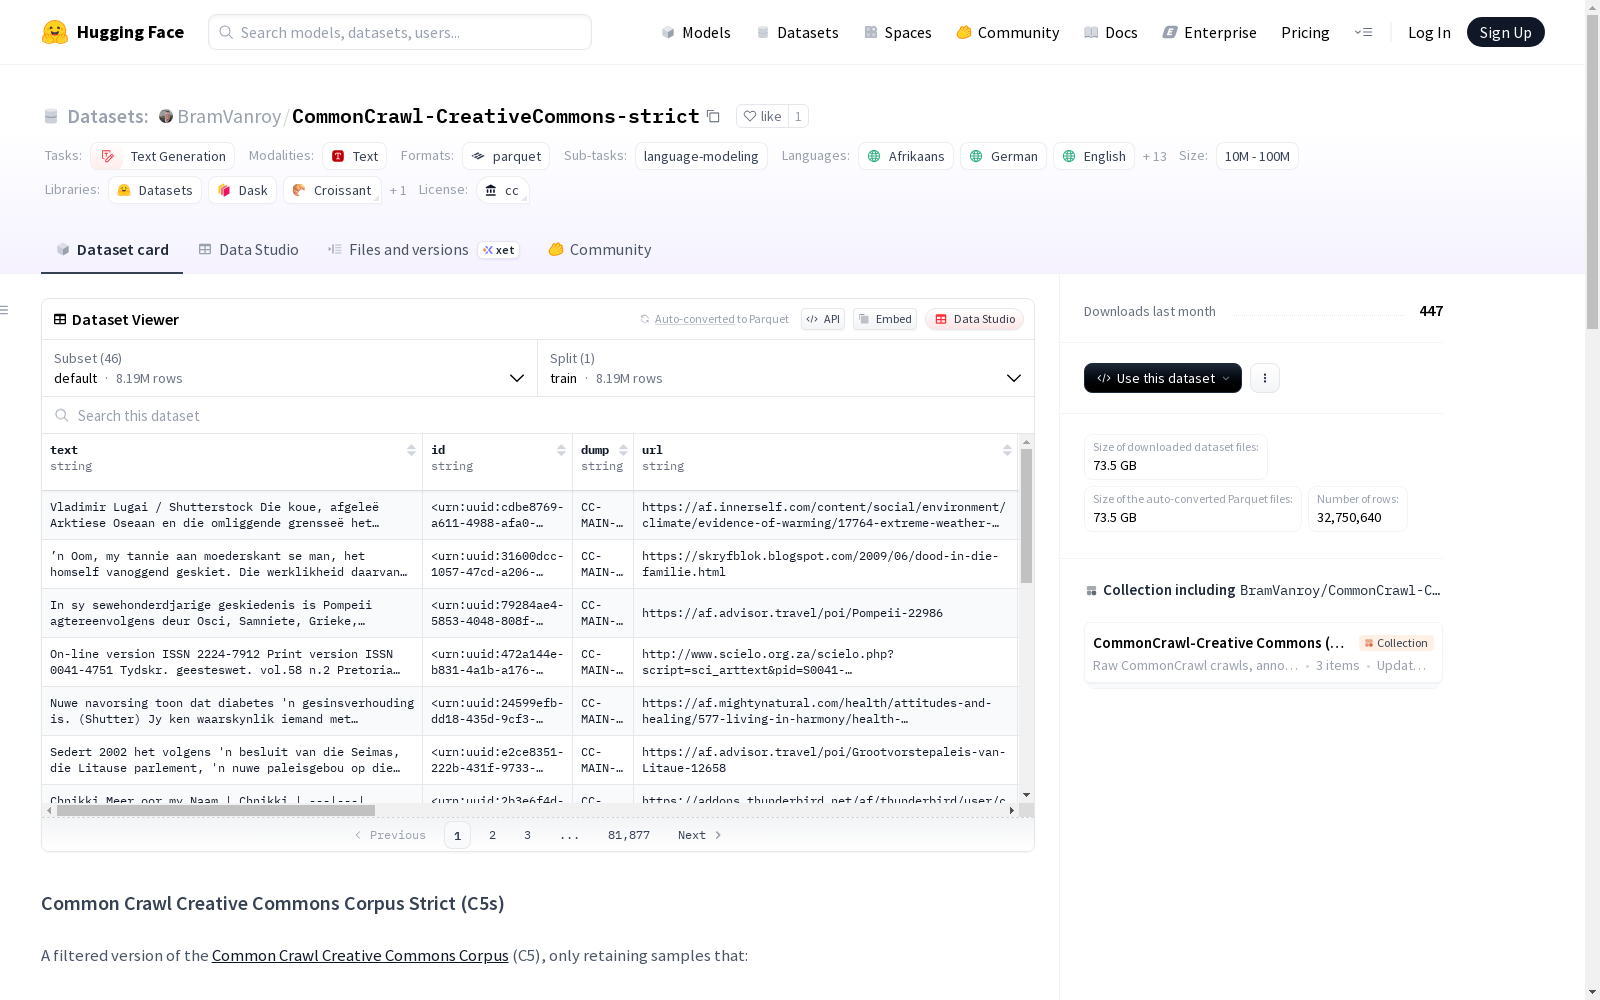Switch to Files and versions tab
The width and height of the screenshot is (1600, 1000).
pyautogui.click(x=423, y=250)
